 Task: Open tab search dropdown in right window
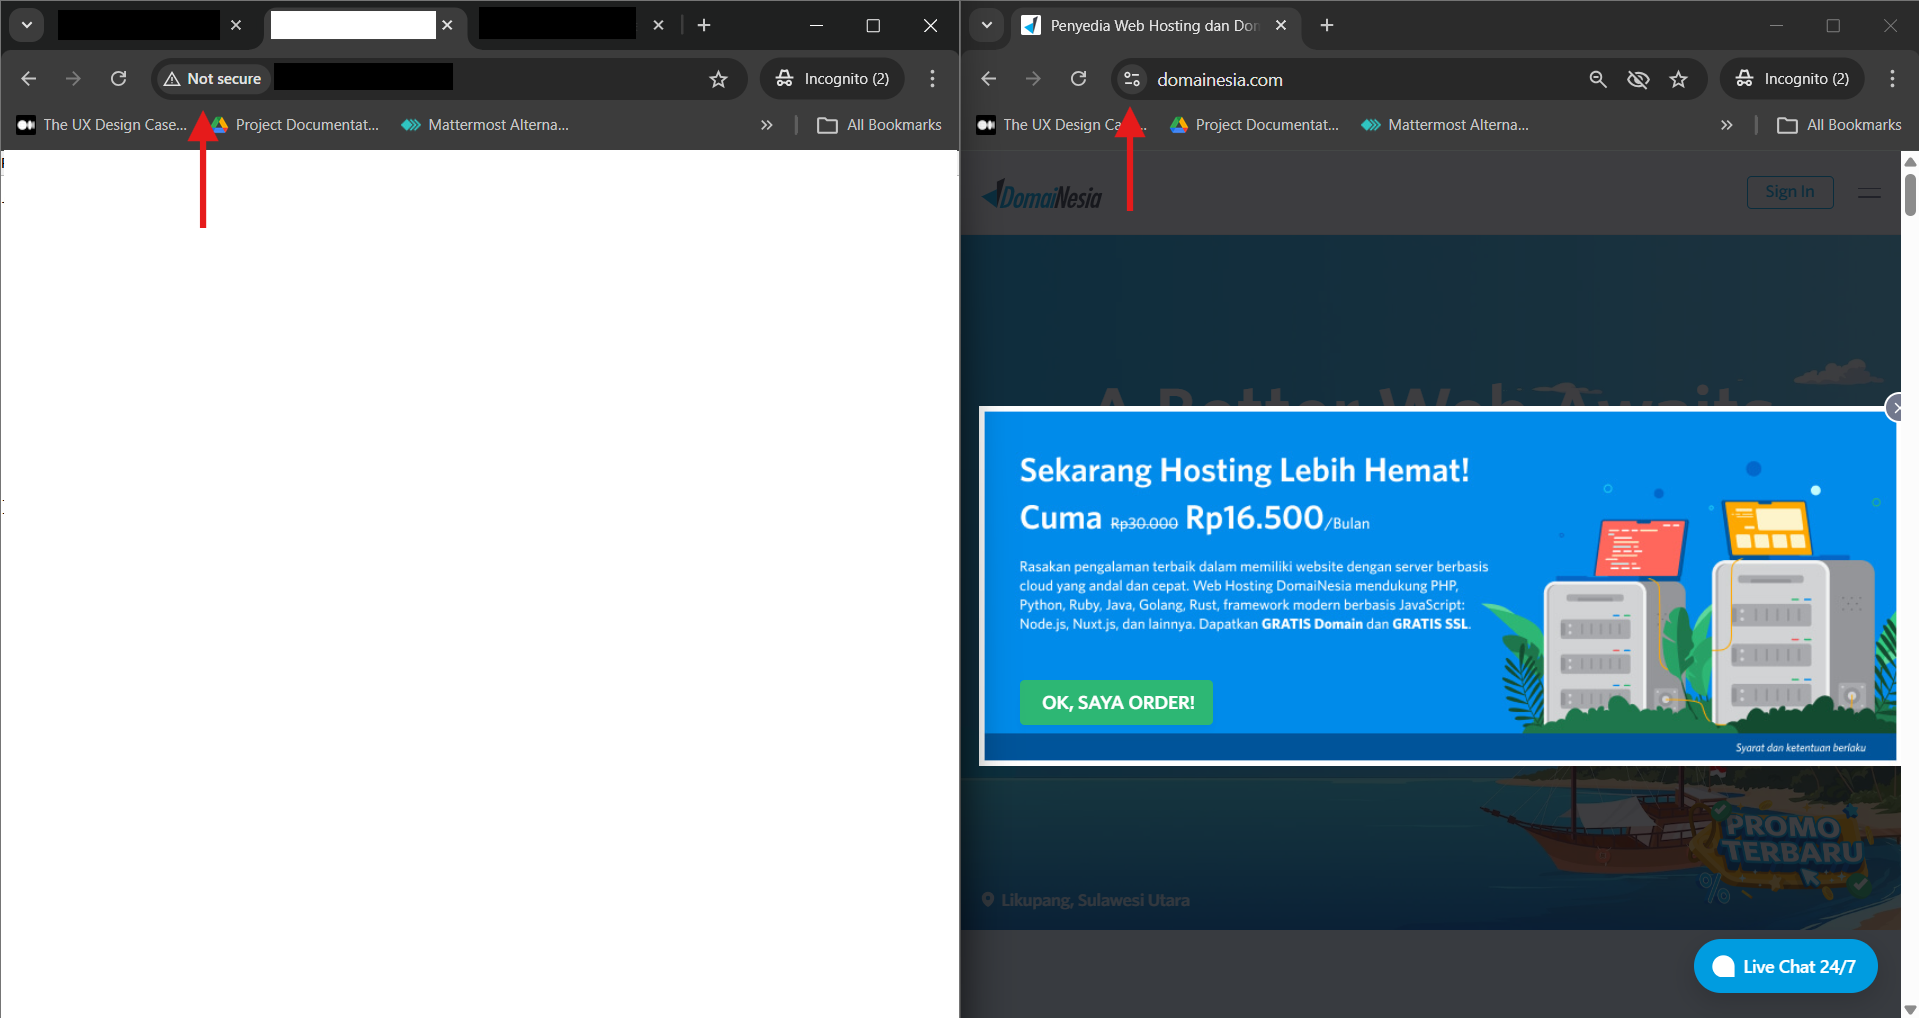click(x=987, y=25)
